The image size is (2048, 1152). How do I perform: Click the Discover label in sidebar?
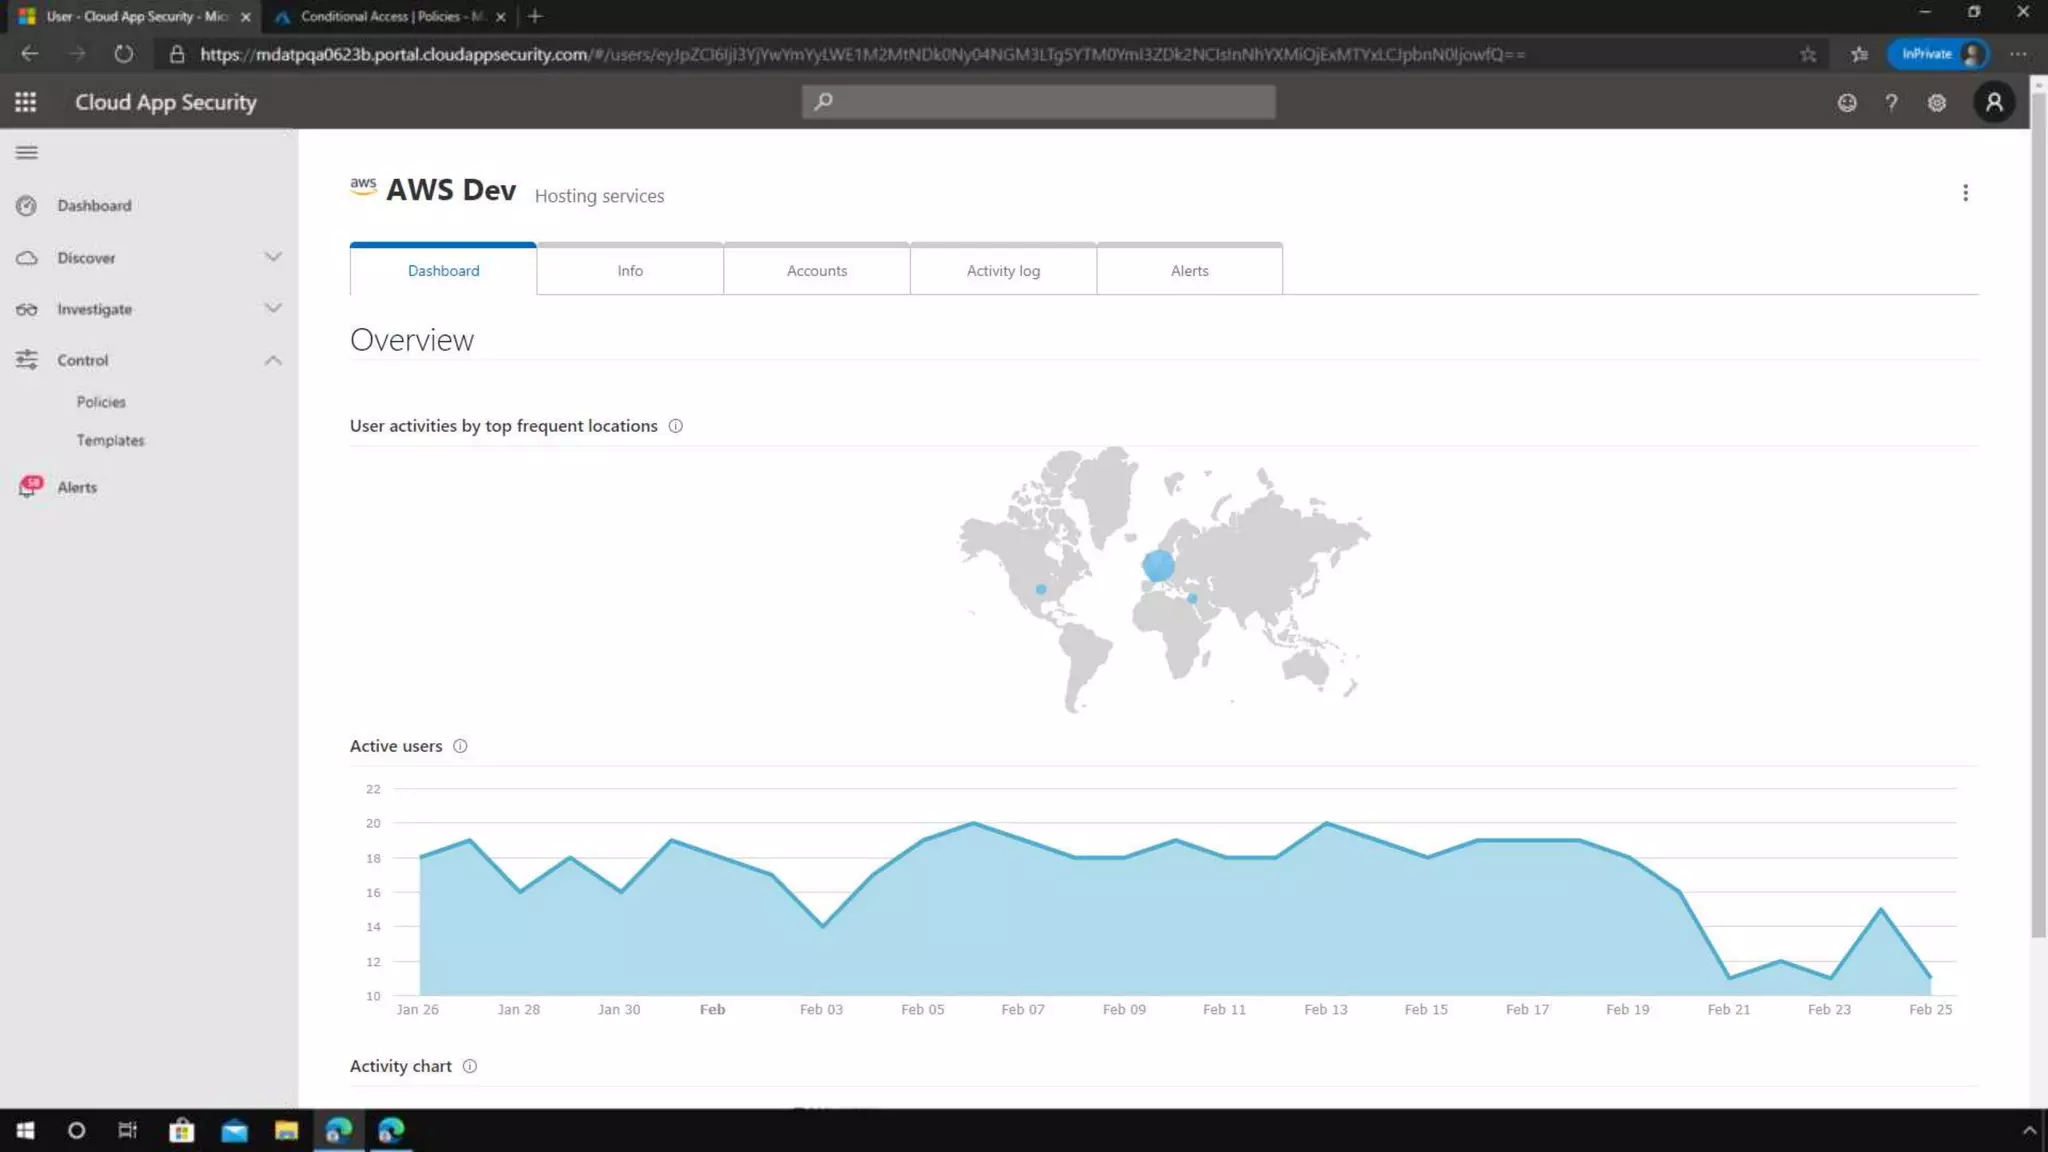[86, 258]
